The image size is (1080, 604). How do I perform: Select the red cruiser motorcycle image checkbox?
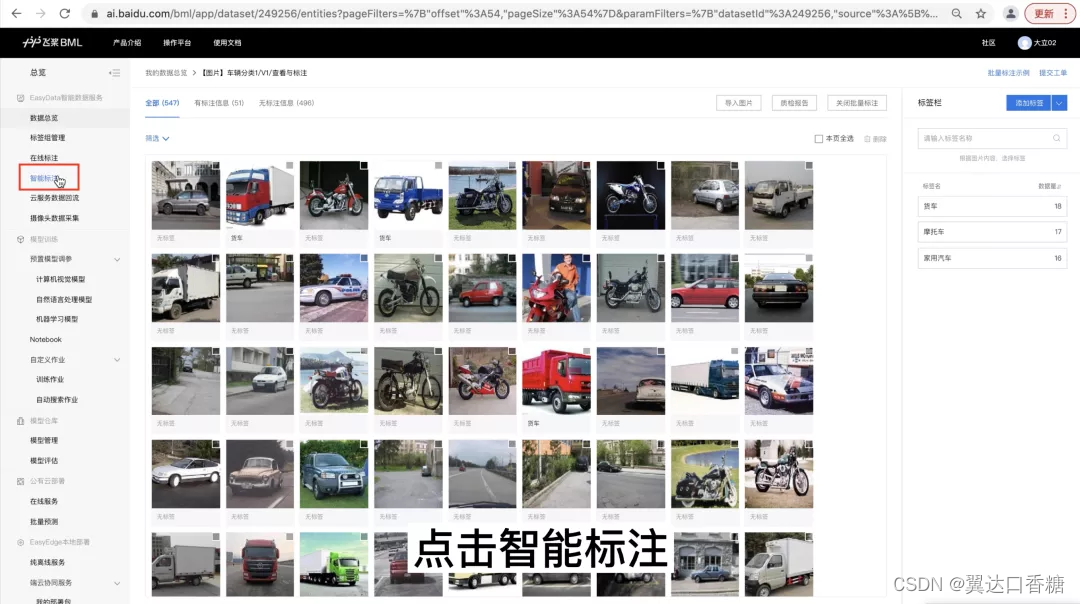(x=364, y=165)
